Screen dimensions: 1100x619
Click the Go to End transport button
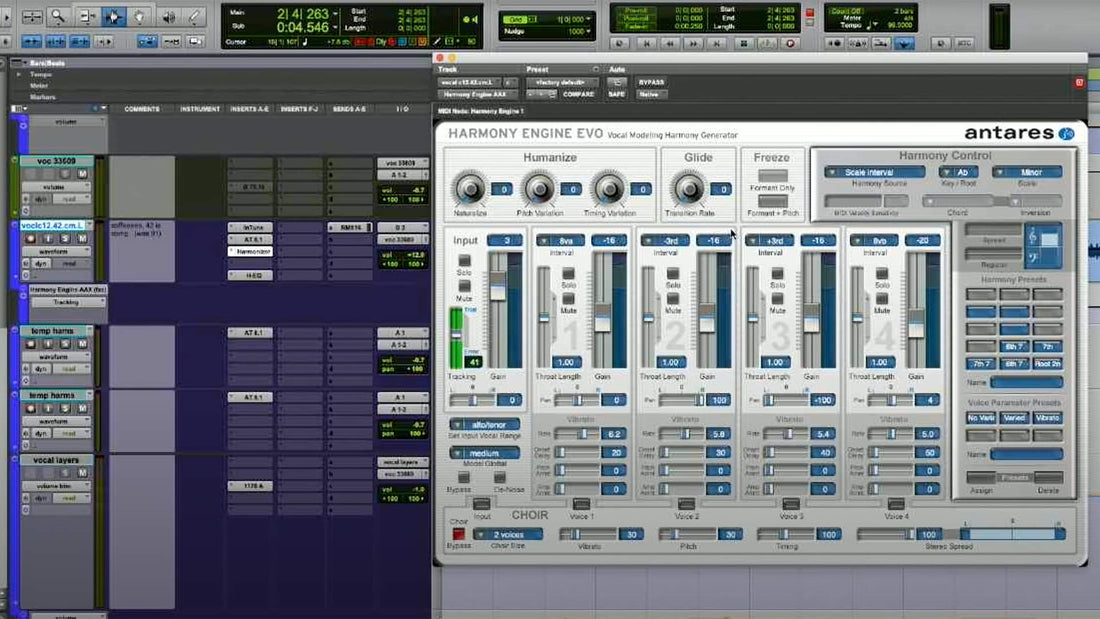tap(717, 44)
